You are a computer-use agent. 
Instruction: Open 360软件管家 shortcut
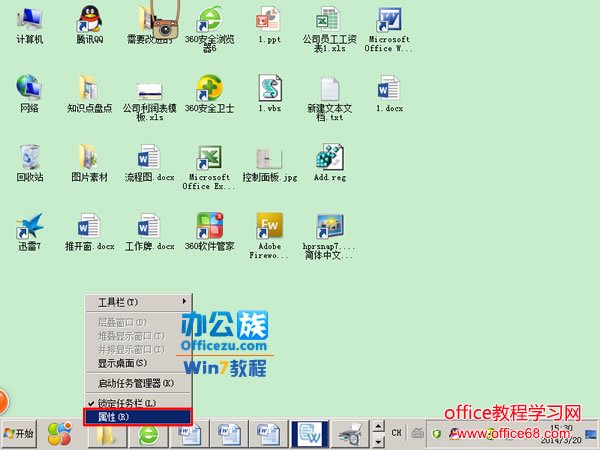point(209,232)
